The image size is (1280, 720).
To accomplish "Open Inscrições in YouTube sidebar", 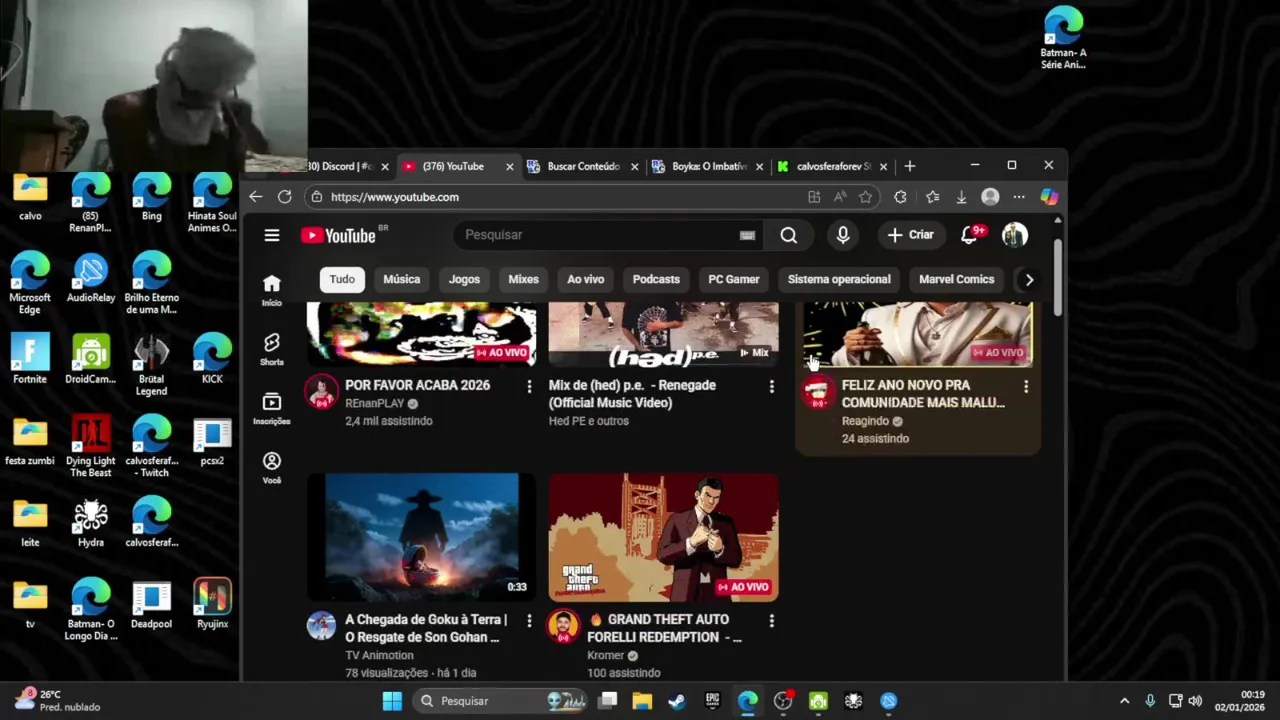I will [272, 408].
